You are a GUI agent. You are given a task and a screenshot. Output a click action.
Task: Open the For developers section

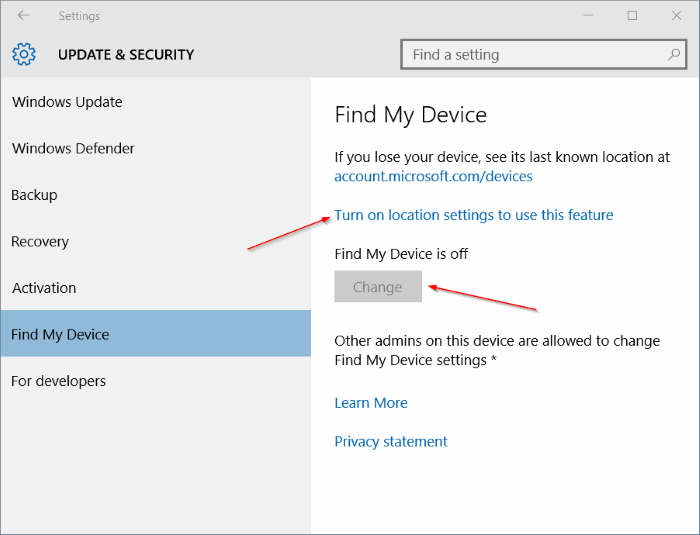click(58, 381)
